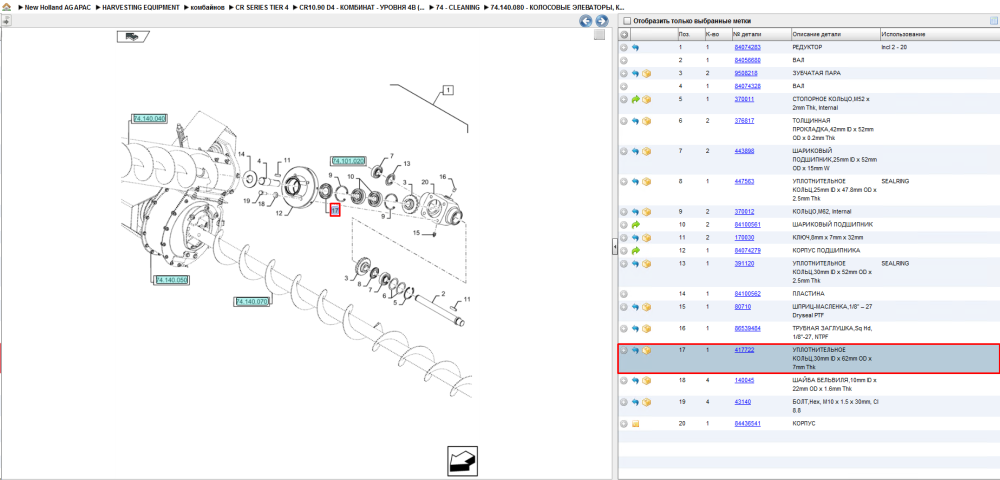Sort by 'Поз.' column header
The image size is (1000, 480).
coord(690,34)
